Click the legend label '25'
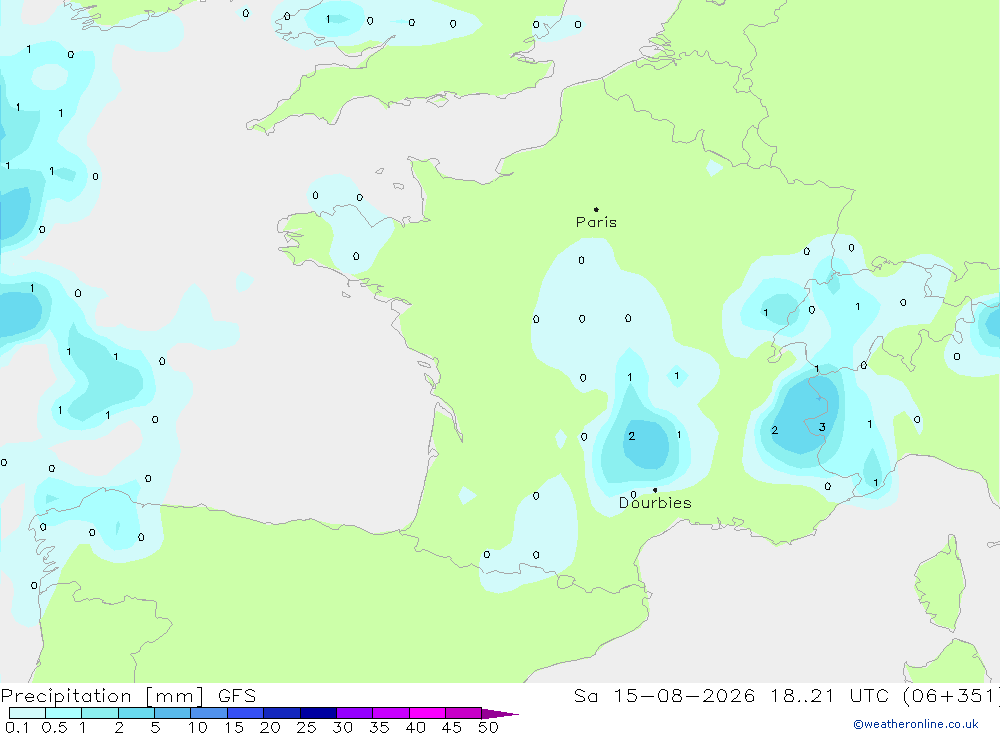Image resolution: width=1000 pixels, height=733 pixels. tap(306, 727)
